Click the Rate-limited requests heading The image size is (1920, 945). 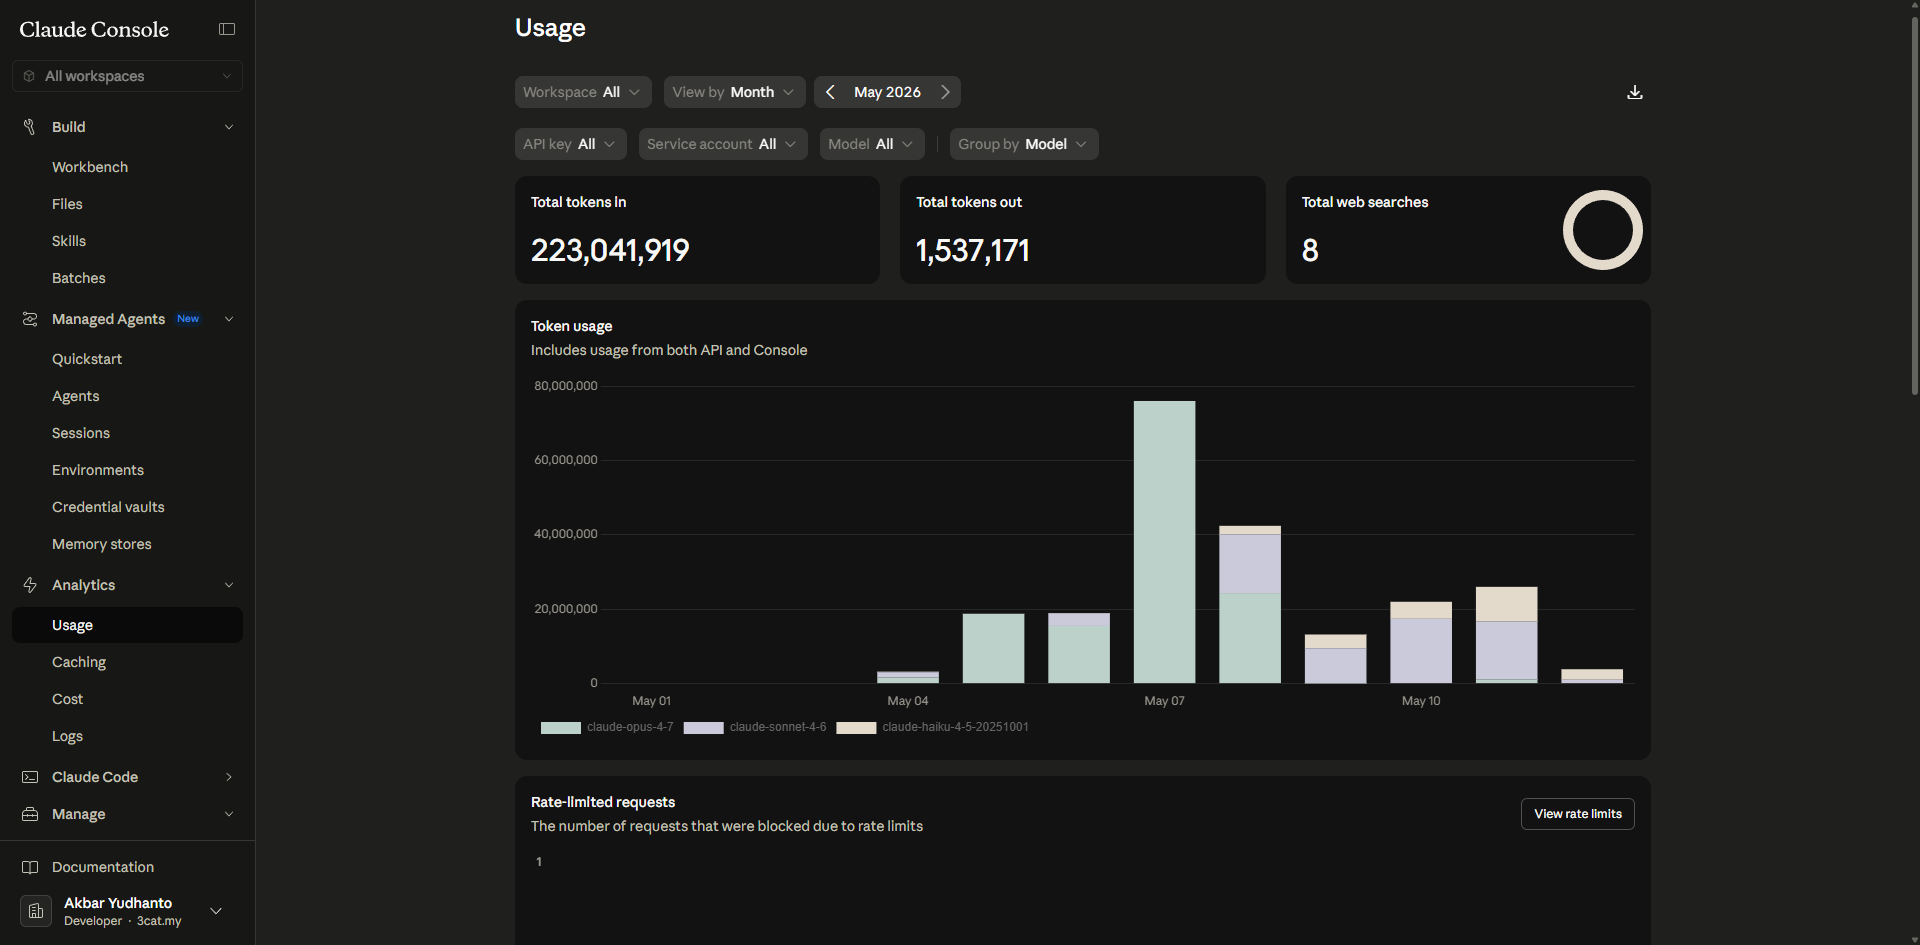click(x=603, y=802)
